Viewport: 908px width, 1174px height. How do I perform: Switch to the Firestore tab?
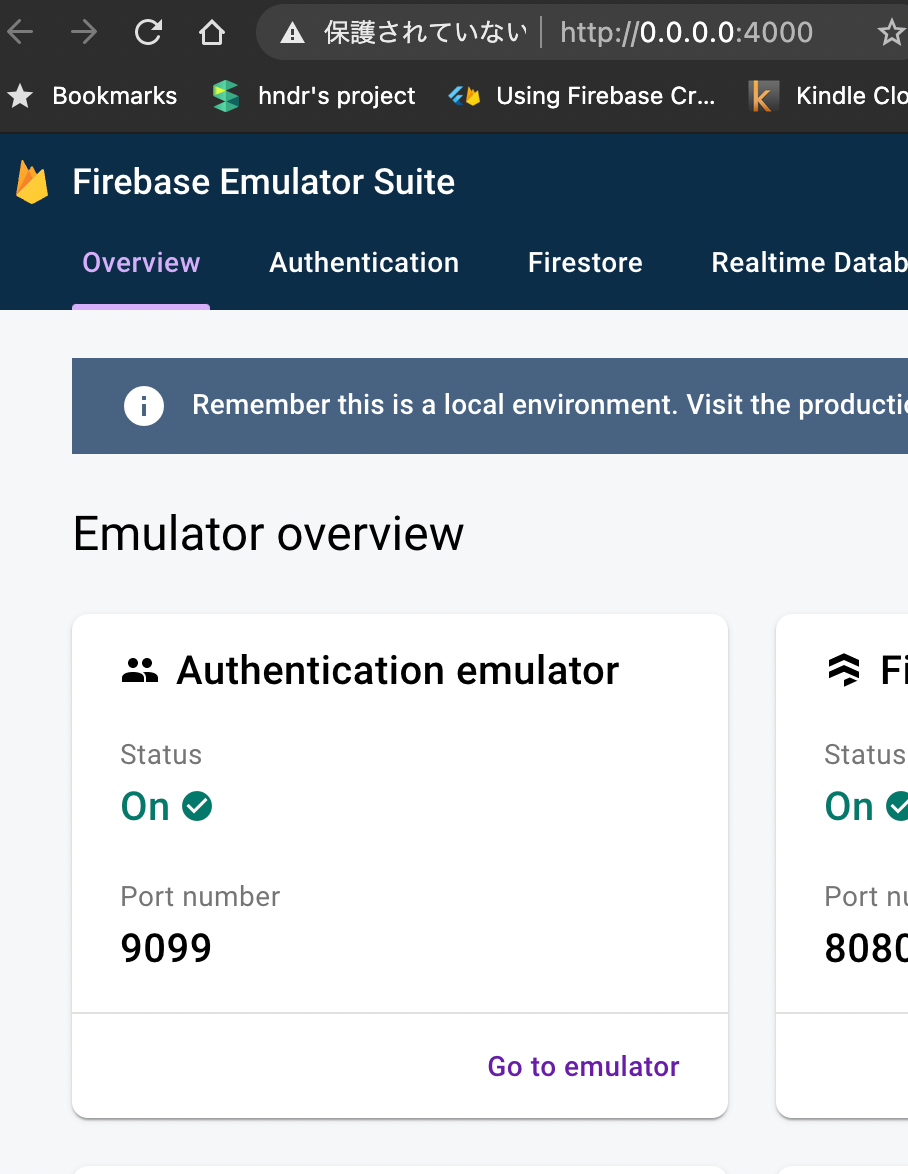585,263
